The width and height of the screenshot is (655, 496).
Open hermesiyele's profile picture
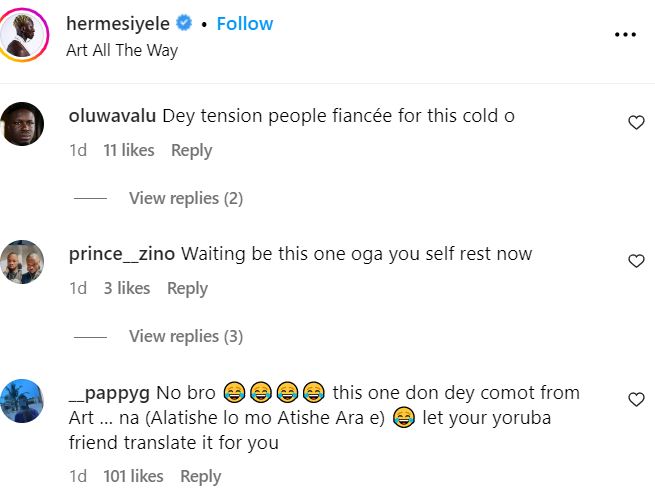pyautogui.click(x=24, y=35)
